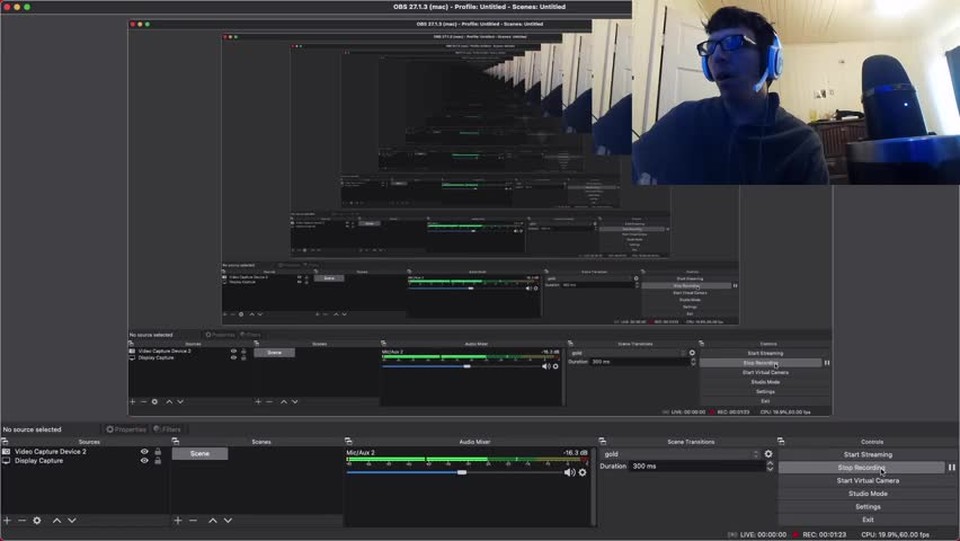The width and height of the screenshot is (960, 541).
Task: Adjust the Mic/Aux 2 volume slider
Action: (x=461, y=472)
